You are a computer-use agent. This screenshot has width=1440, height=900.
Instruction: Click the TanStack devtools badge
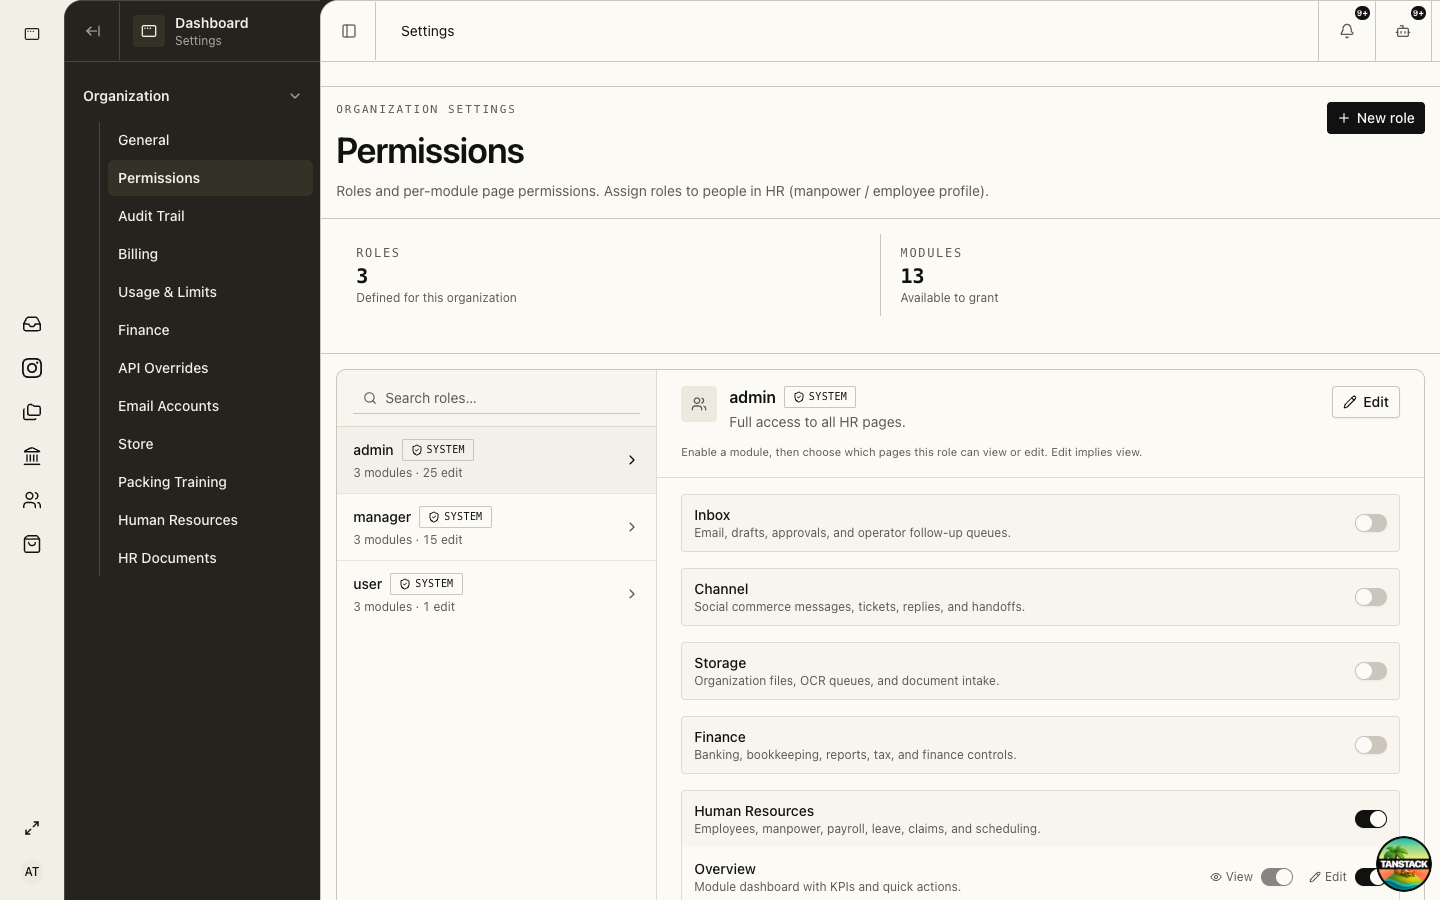[1403, 864]
